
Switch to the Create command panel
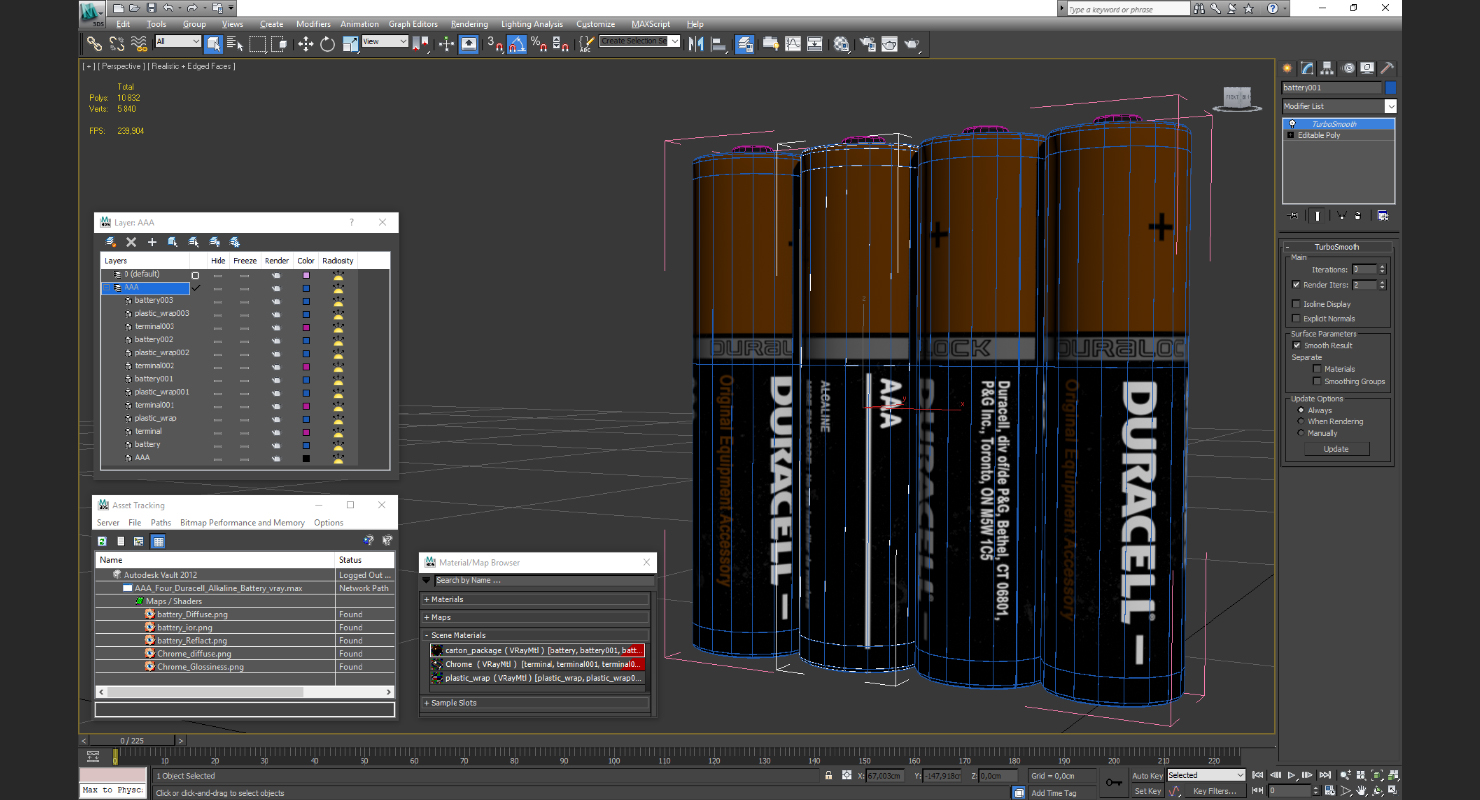click(1288, 68)
